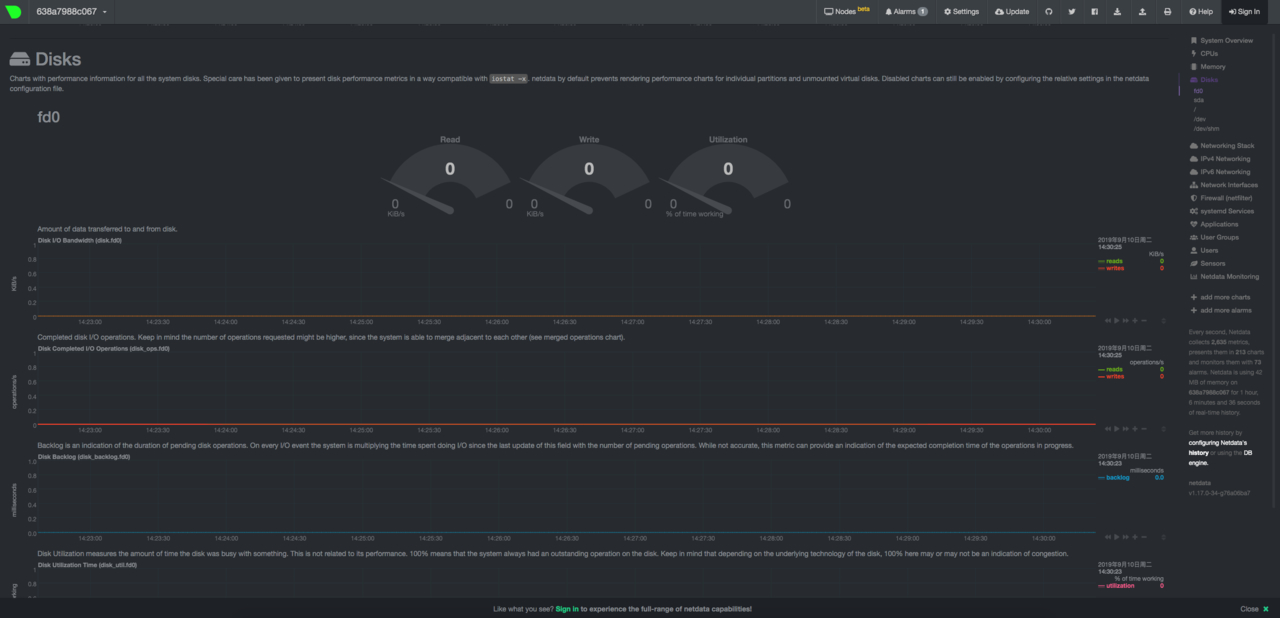Select the sda disk in the sidebar

[x=1199, y=100]
